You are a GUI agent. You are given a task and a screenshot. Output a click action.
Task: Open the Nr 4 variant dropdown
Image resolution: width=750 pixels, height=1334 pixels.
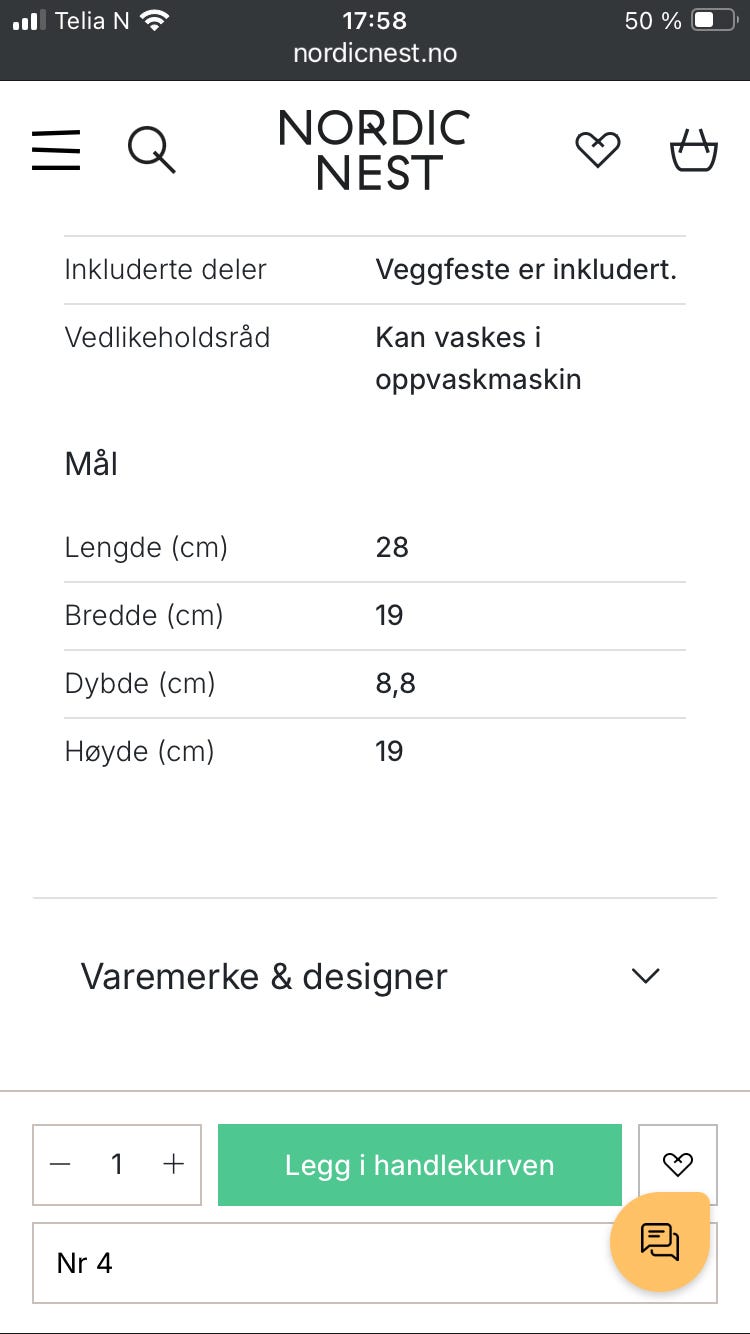320,1263
